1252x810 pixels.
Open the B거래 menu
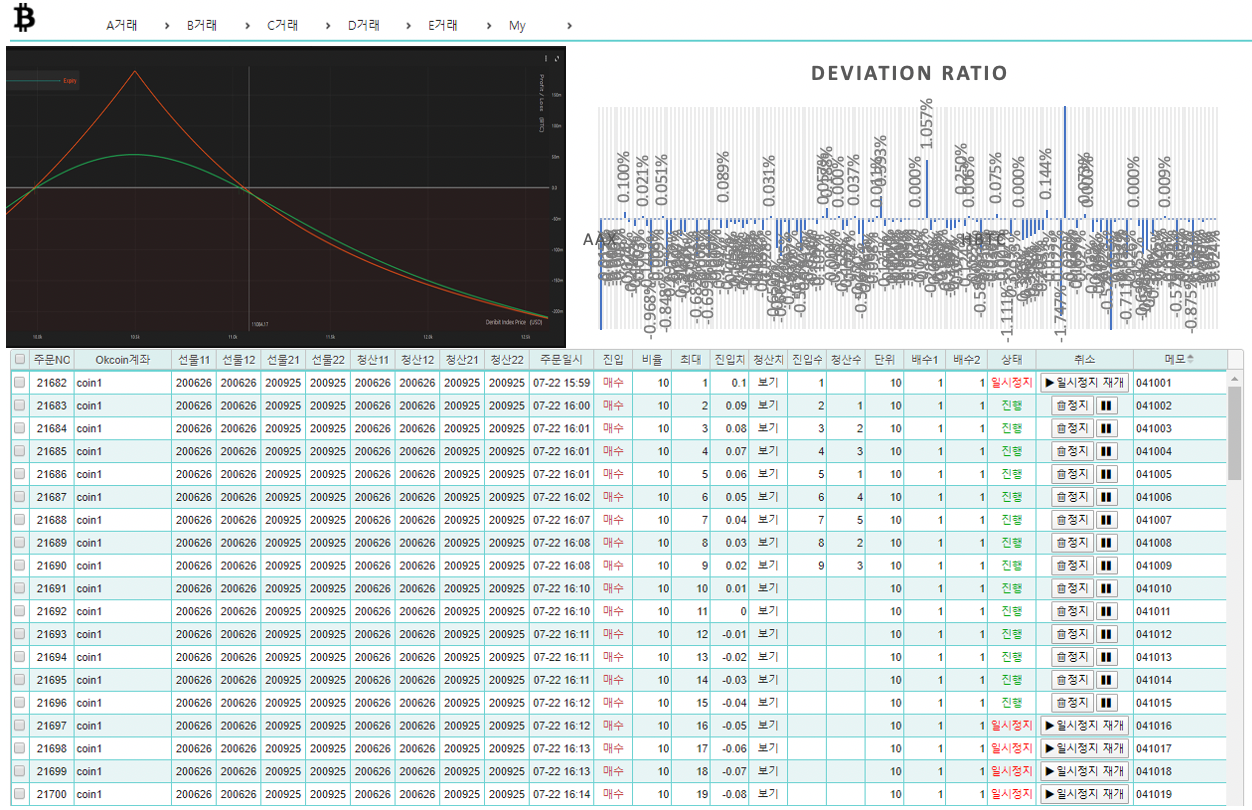[202, 26]
